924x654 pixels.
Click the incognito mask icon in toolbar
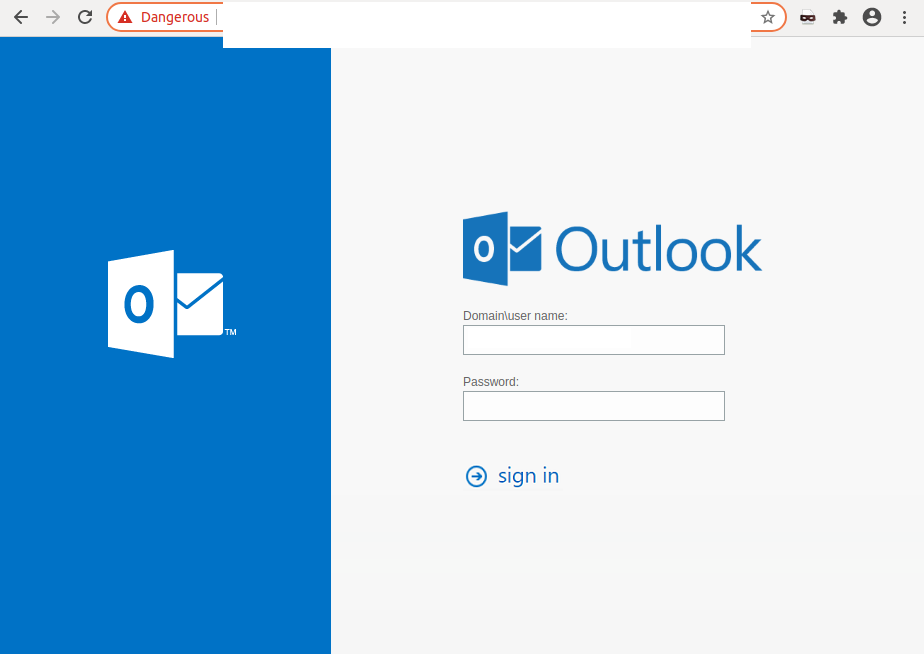807,17
